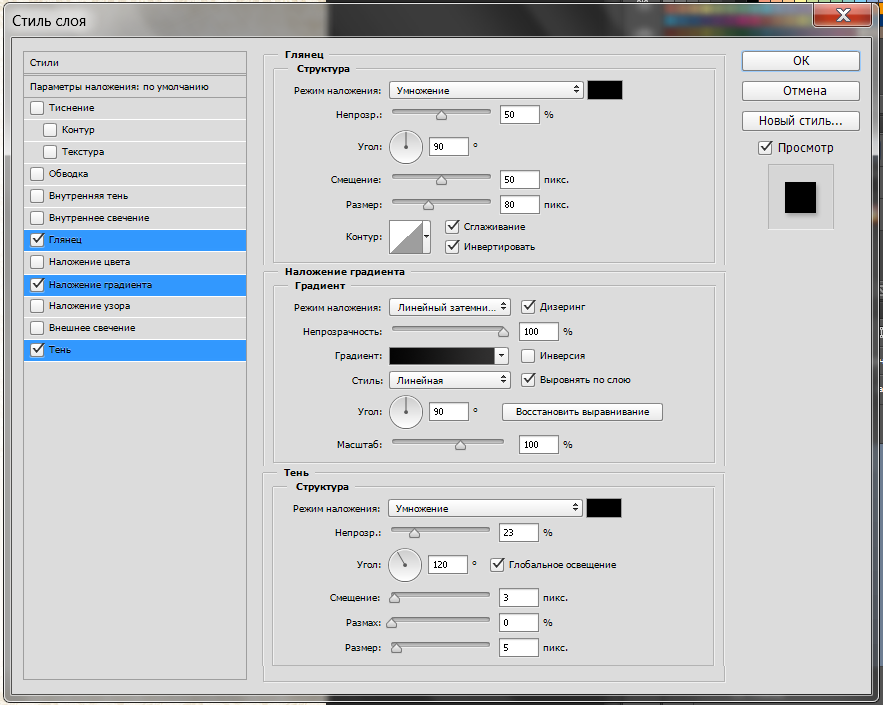This screenshot has height=705, width=883.
Task: Enable the Тиснение effect checkbox
Action: pyautogui.click(x=38, y=108)
